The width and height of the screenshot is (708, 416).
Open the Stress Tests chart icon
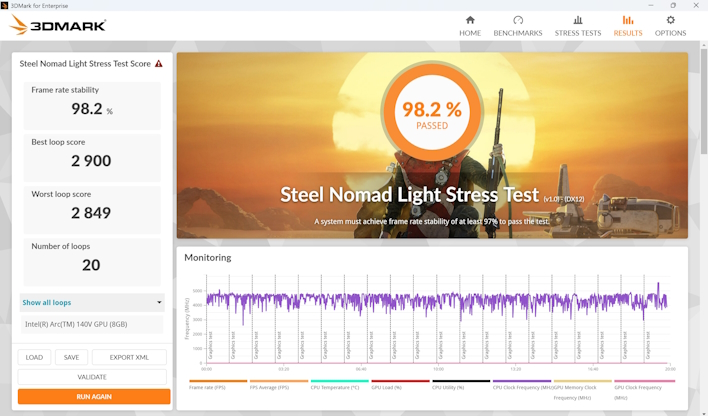point(578,20)
